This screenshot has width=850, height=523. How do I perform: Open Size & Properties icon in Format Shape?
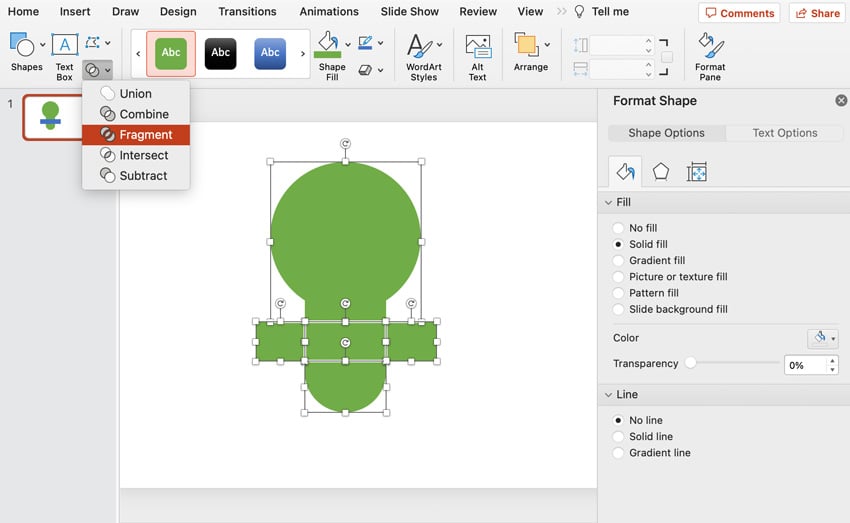pos(697,172)
